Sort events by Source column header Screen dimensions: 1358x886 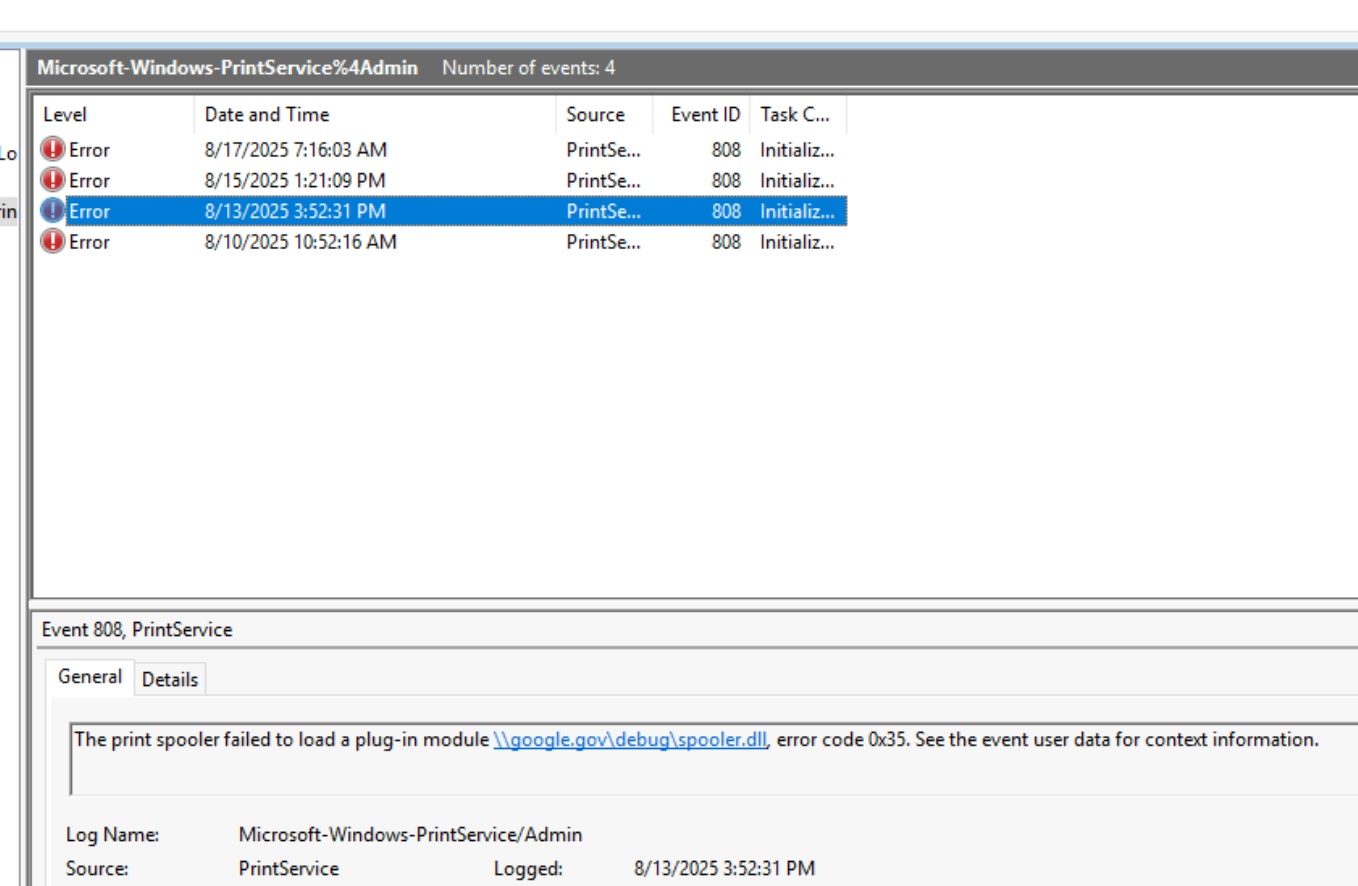click(x=604, y=115)
